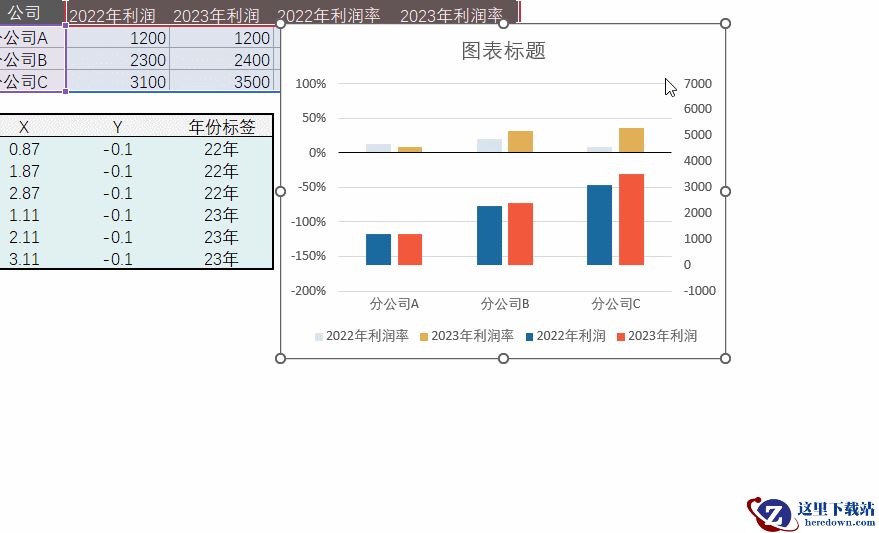Click the 2023年利润率 legend entry
This screenshot has height=533, width=879.
tap(467, 336)
